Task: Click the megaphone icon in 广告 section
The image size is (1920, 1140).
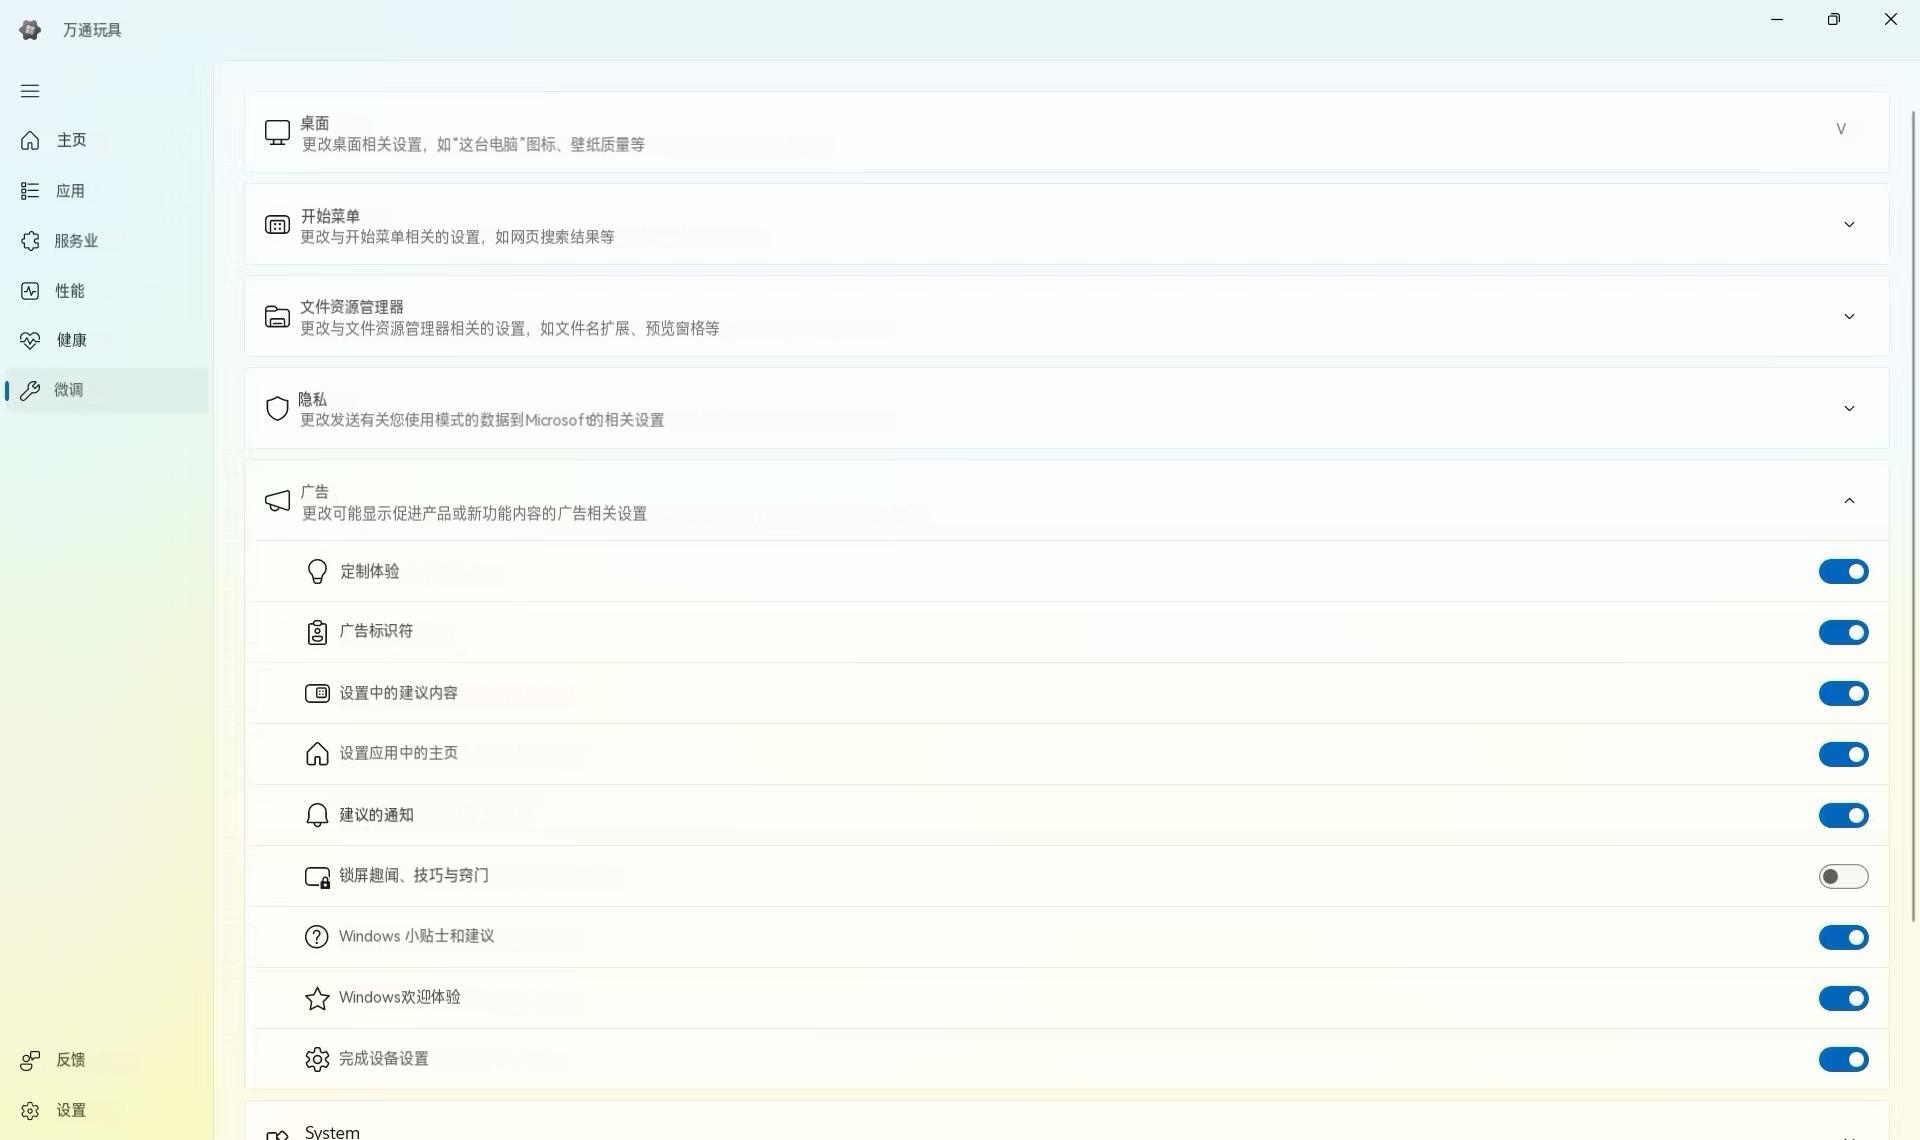Action: click(x=277, y=501)
